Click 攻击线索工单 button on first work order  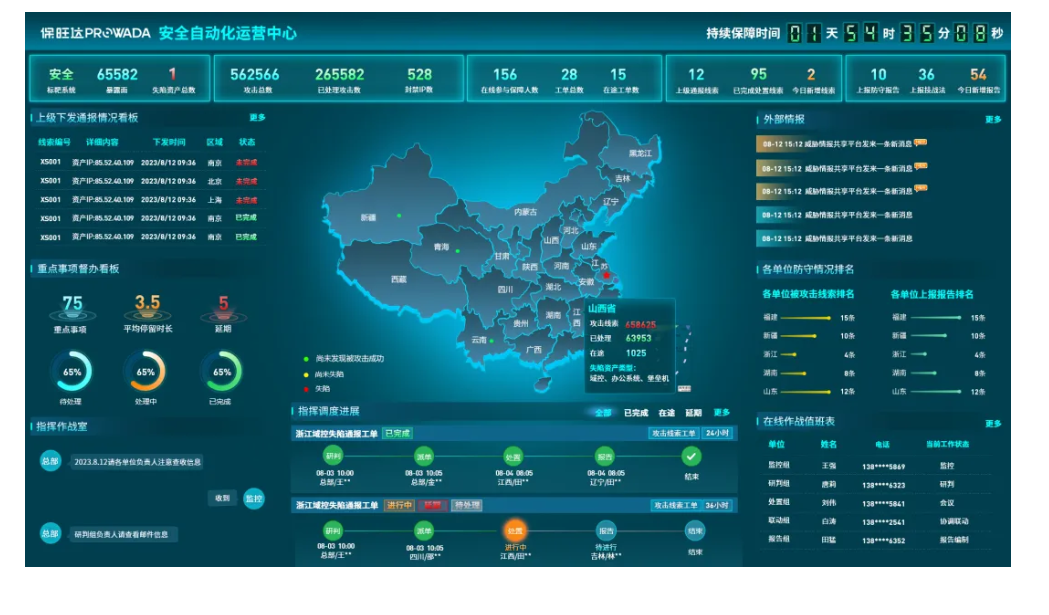click(674, 433)
